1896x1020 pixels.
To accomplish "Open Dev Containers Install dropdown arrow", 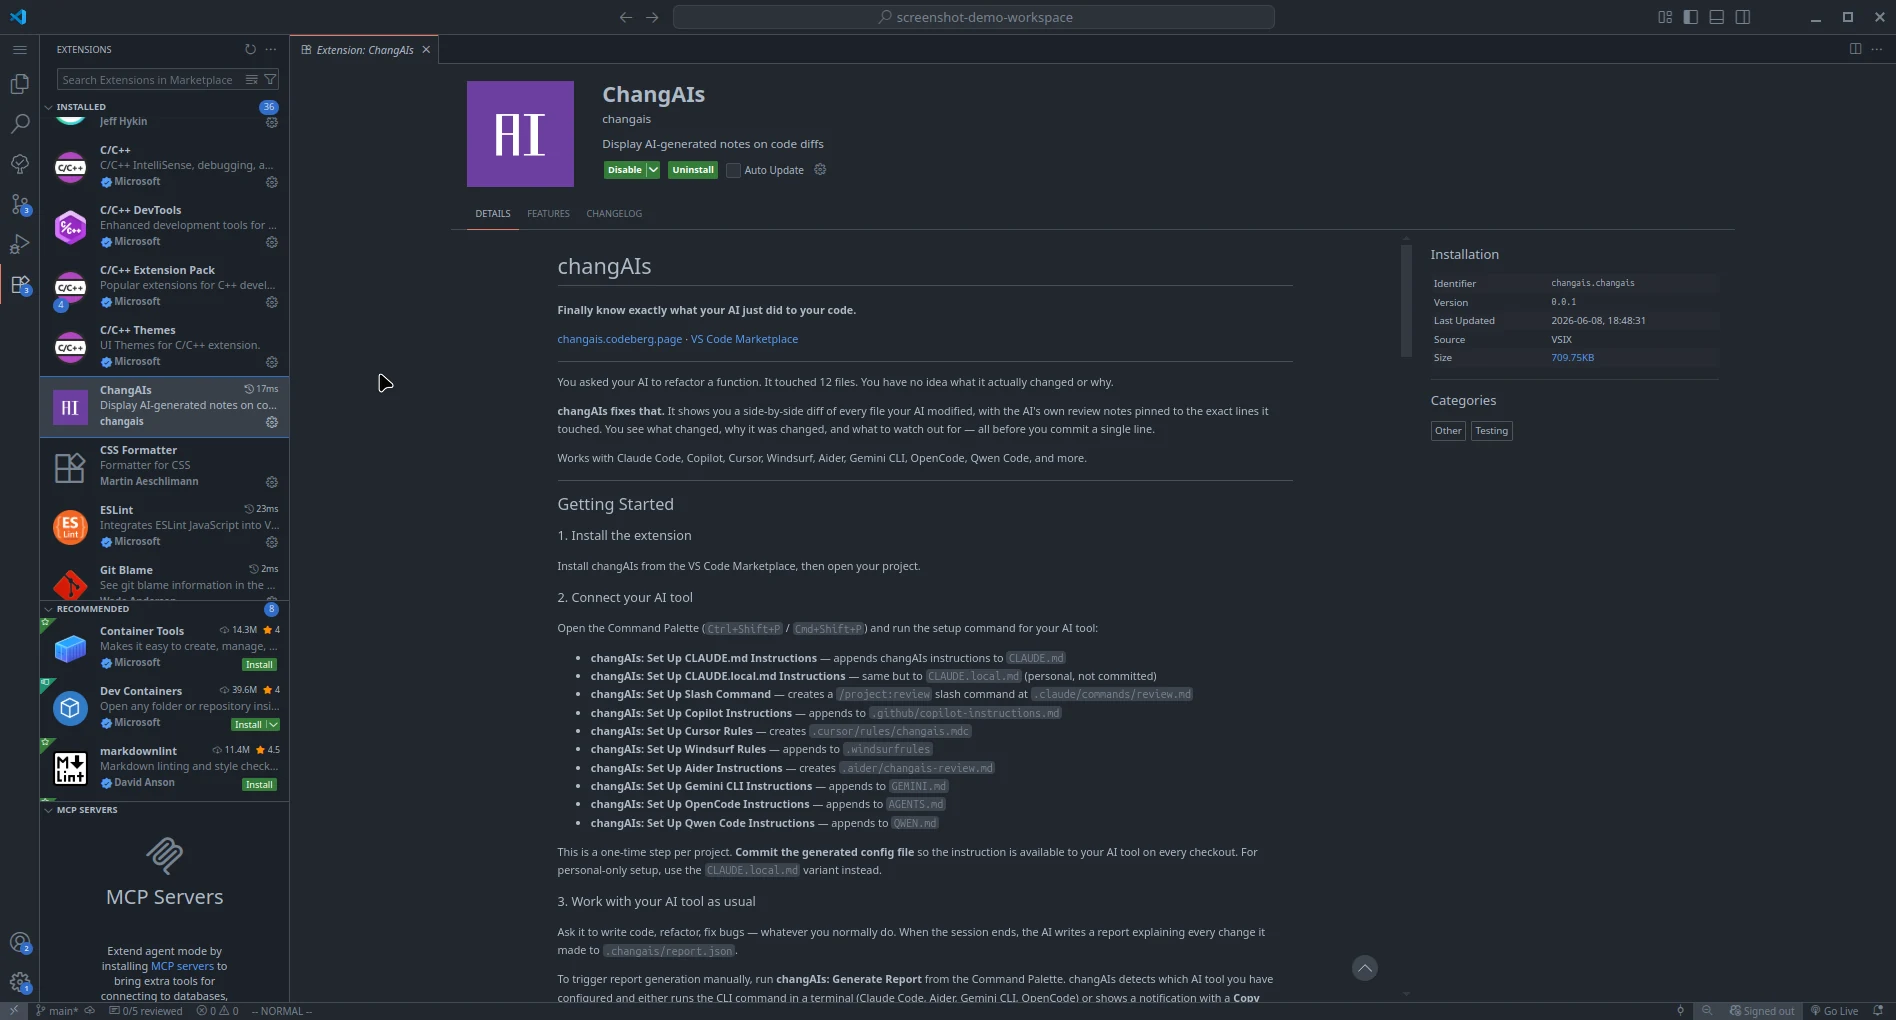I will (x=273, y=725).
